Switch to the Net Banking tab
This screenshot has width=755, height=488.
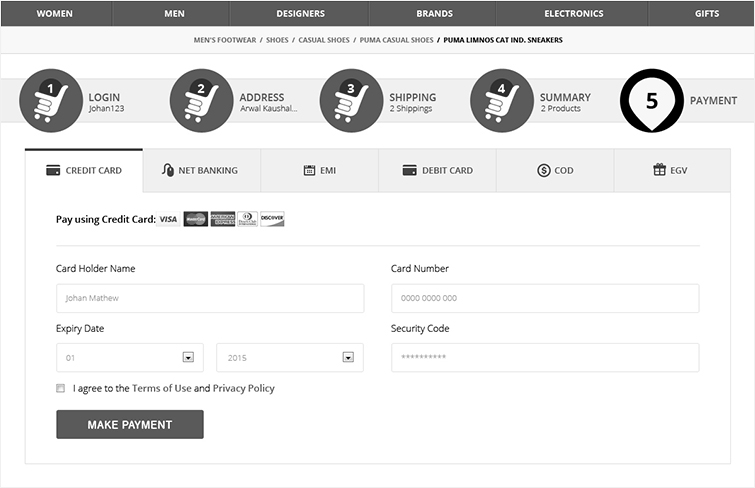201,170
